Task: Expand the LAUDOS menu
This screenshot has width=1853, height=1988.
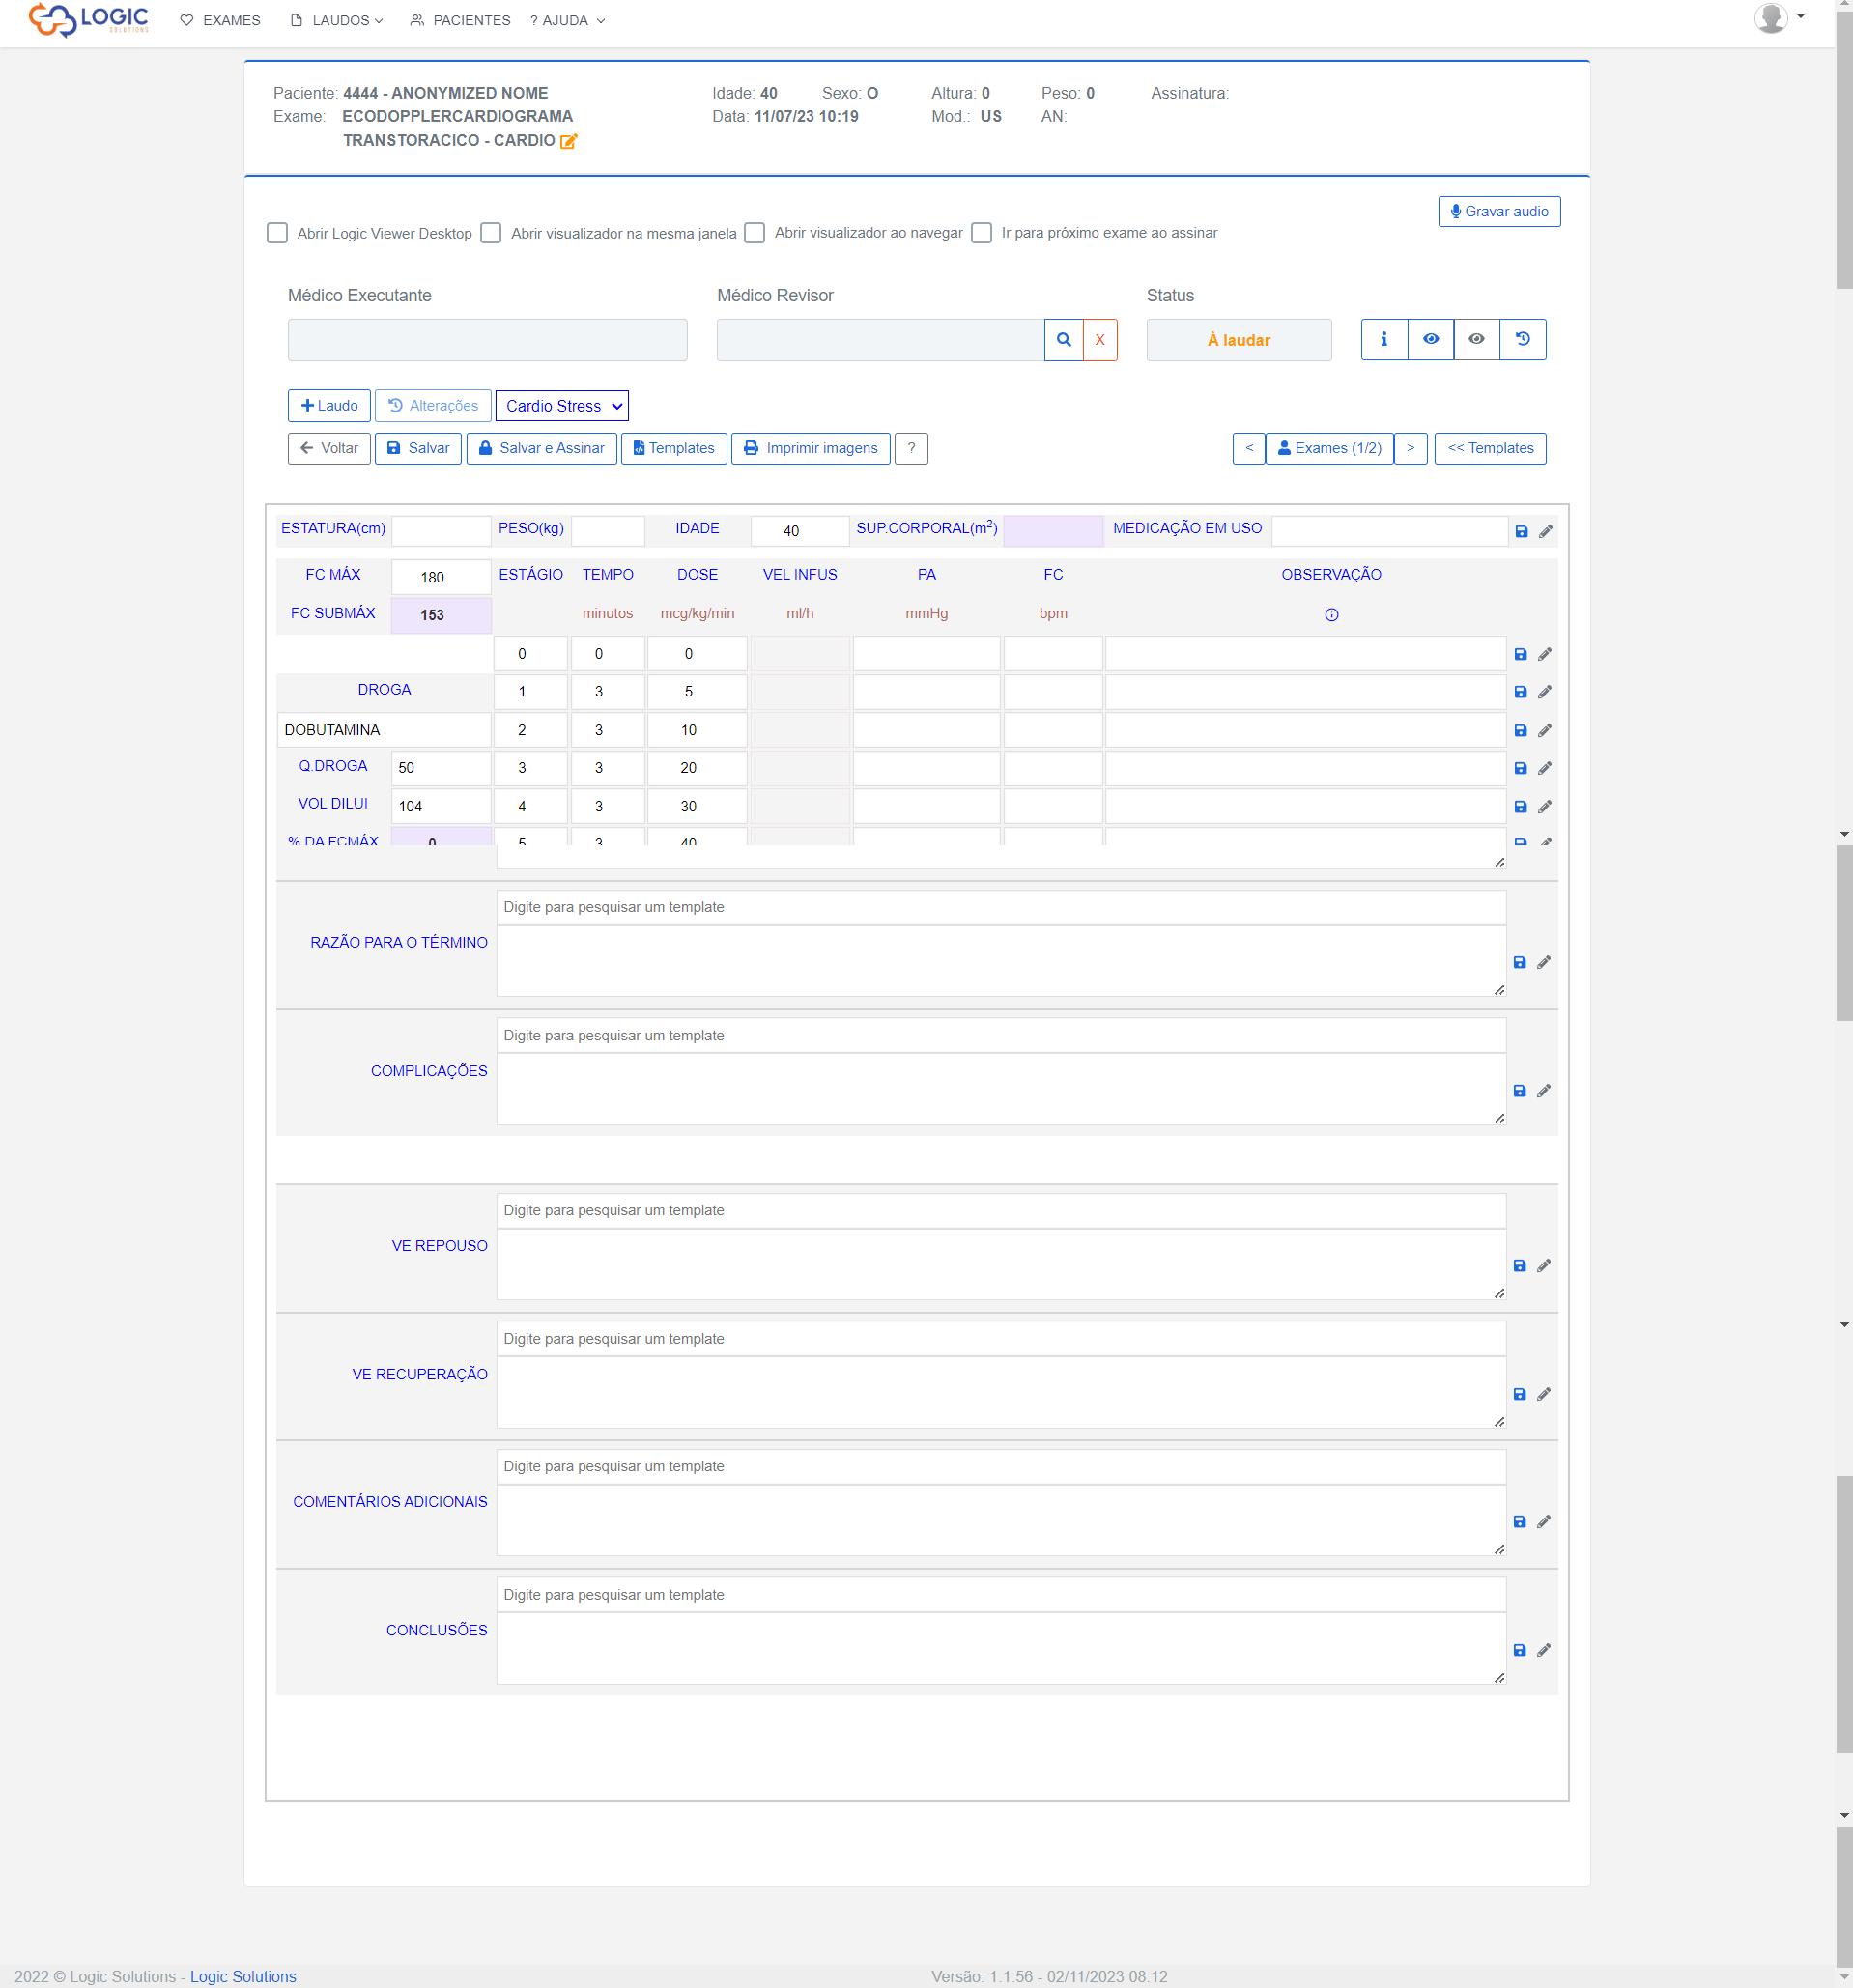Action: (x=337, y=20)
